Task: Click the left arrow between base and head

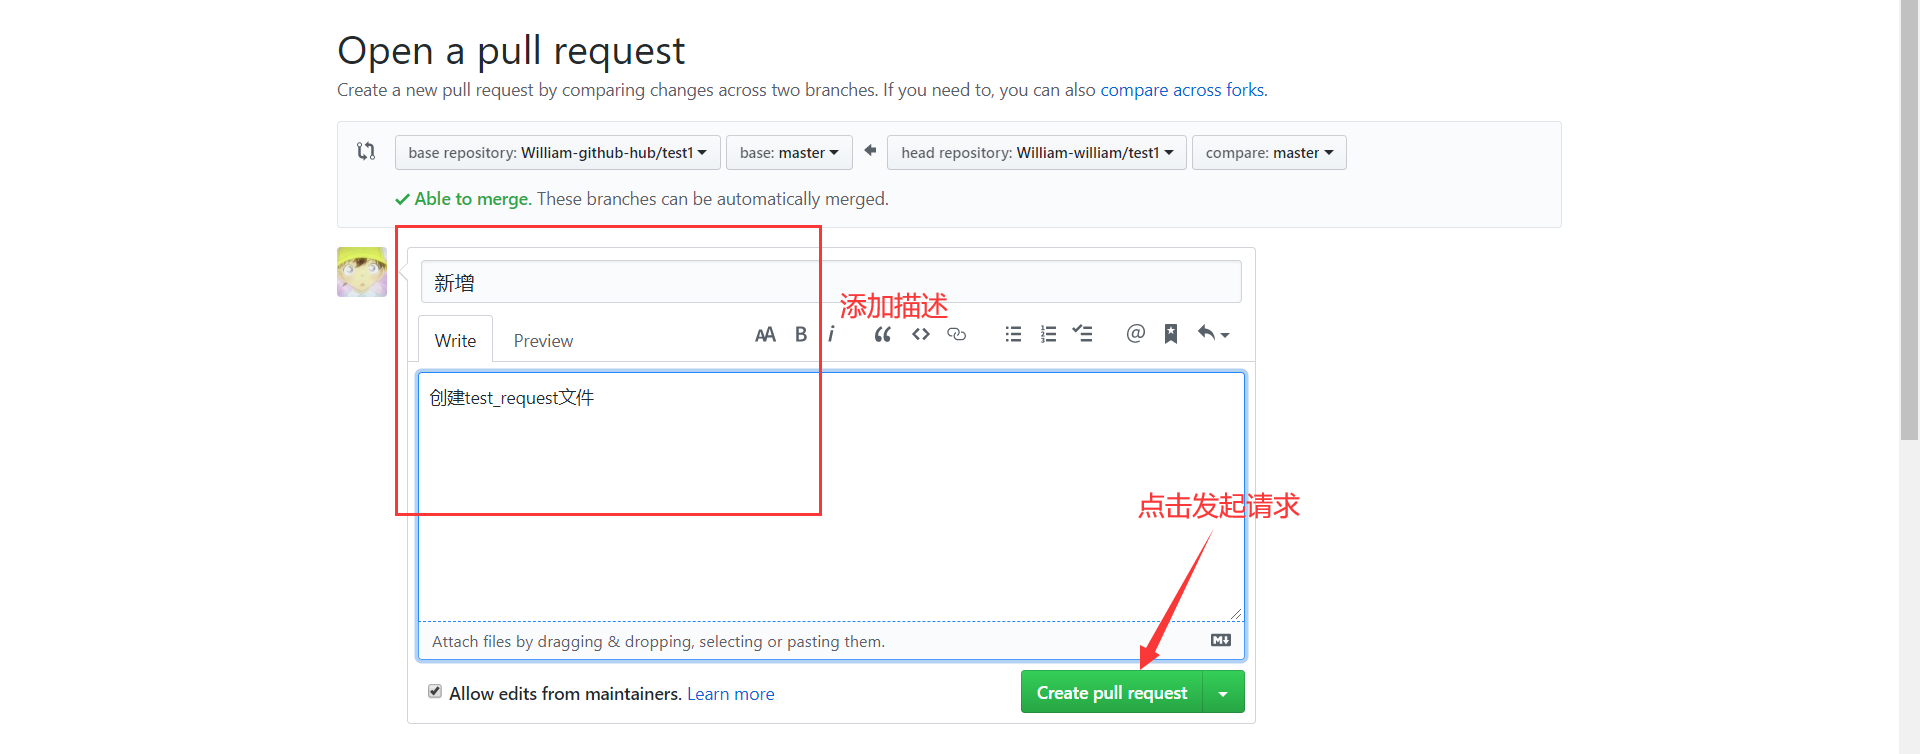Action: [x=870, y=150]
